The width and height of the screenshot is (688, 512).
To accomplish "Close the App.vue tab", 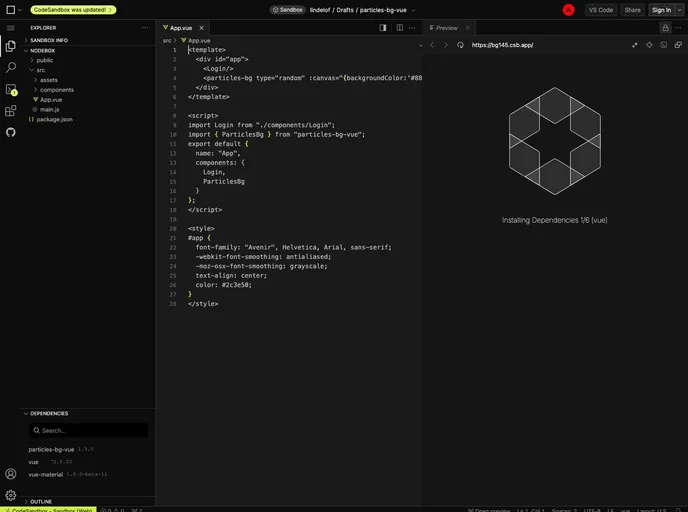I will 201,28.
